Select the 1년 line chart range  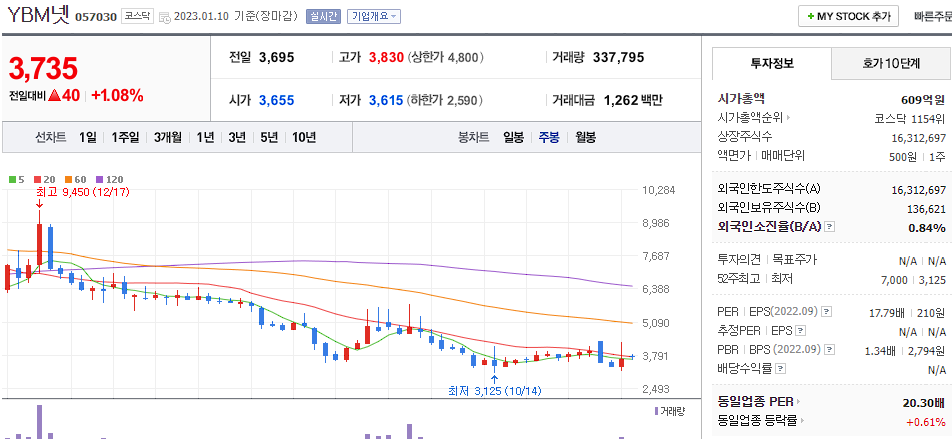pyautogui.click(x=205, y=137)
